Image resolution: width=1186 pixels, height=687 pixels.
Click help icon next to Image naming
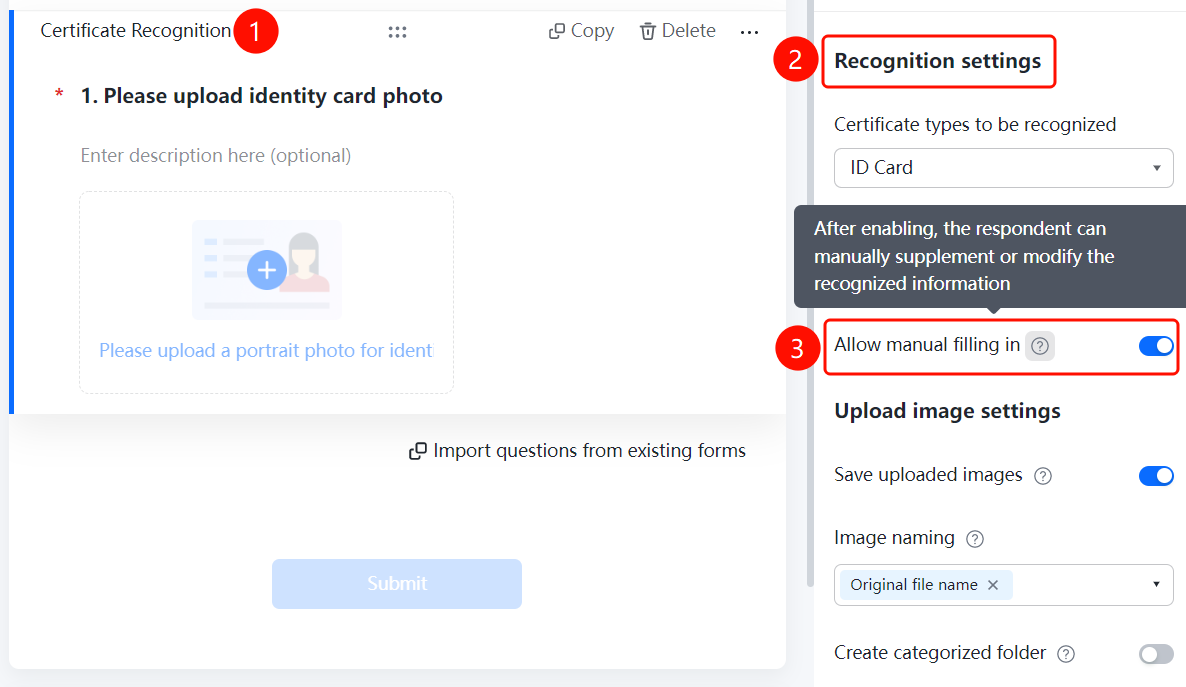(x=975, y=539)
